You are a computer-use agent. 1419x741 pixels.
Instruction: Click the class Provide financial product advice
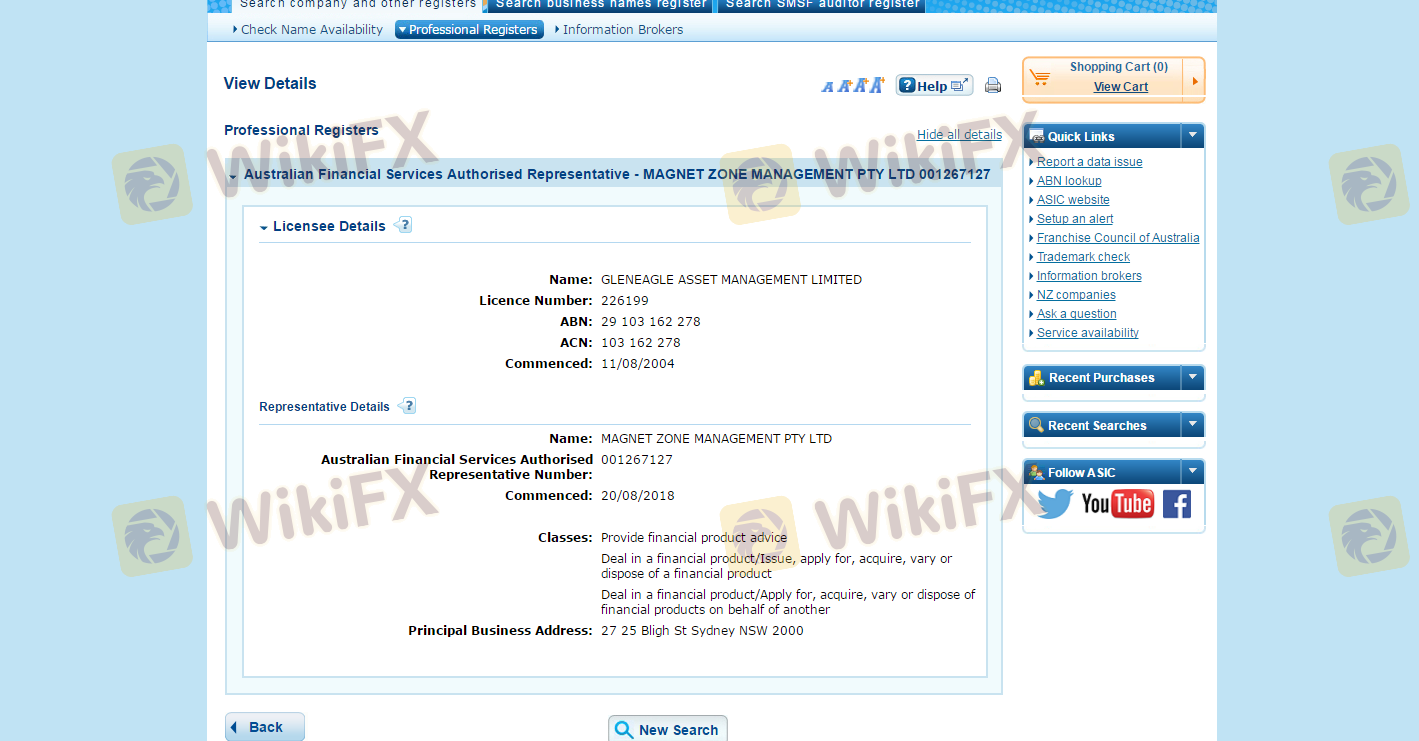coord(694,538)
